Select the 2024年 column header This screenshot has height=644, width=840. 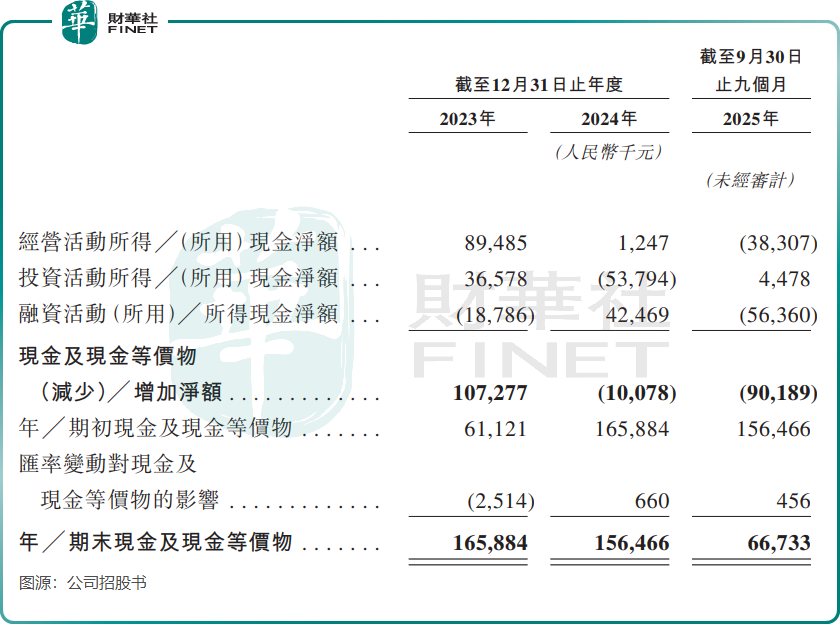[609, 119]
